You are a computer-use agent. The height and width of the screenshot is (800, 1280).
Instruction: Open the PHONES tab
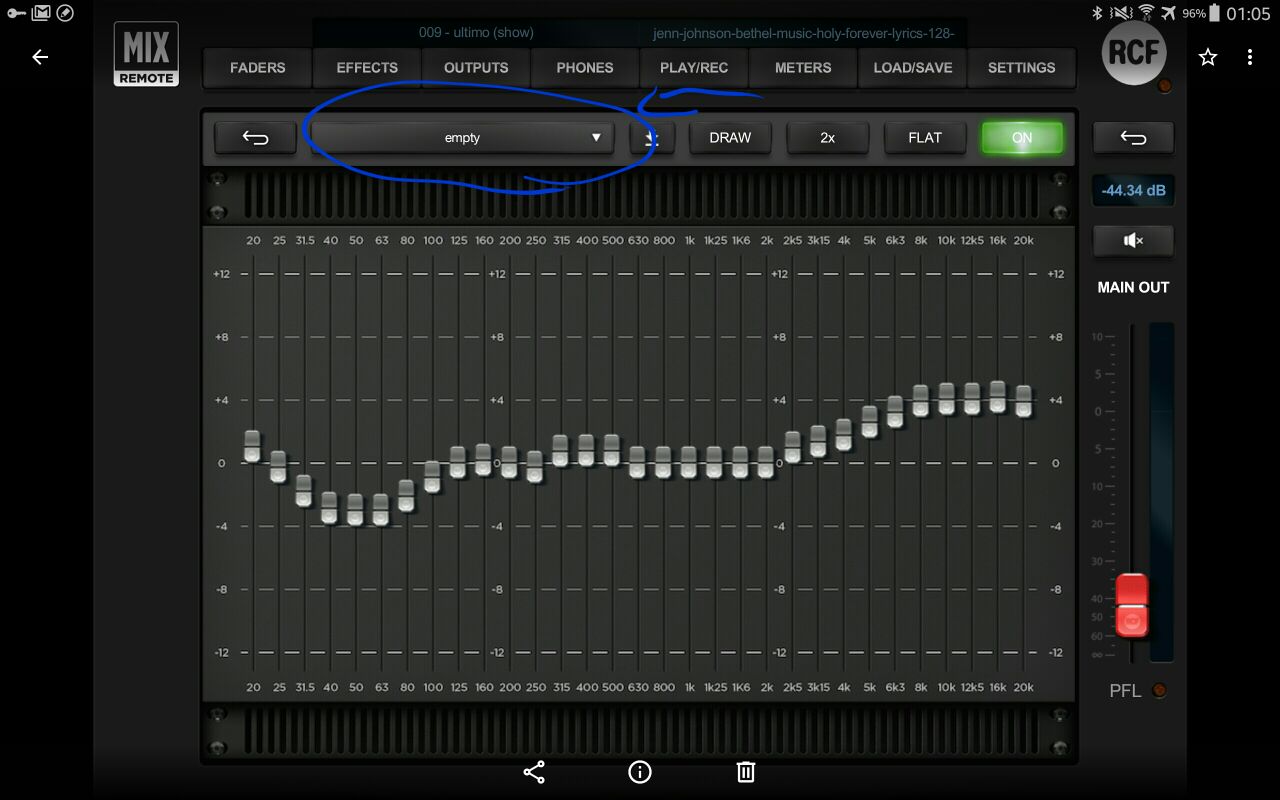coord(585,68)
